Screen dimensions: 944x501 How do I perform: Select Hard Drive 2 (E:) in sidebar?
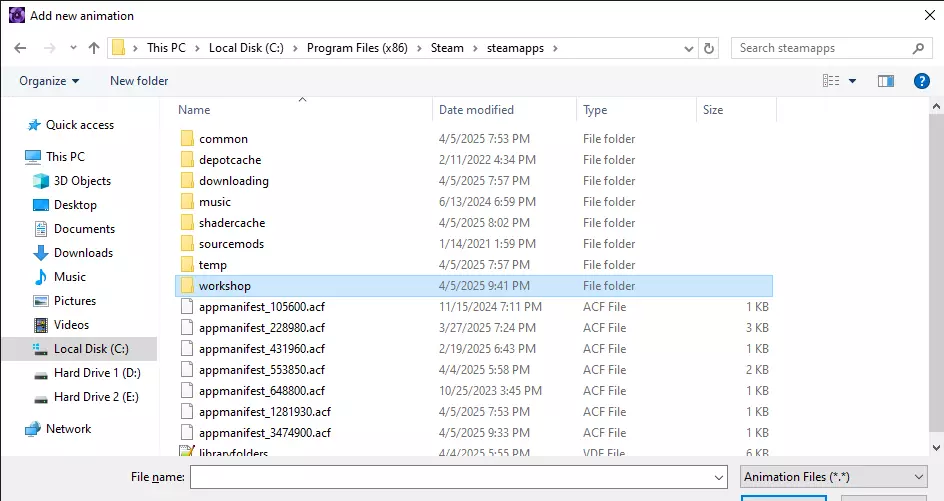pyautogui.click(x=96, y=397)
